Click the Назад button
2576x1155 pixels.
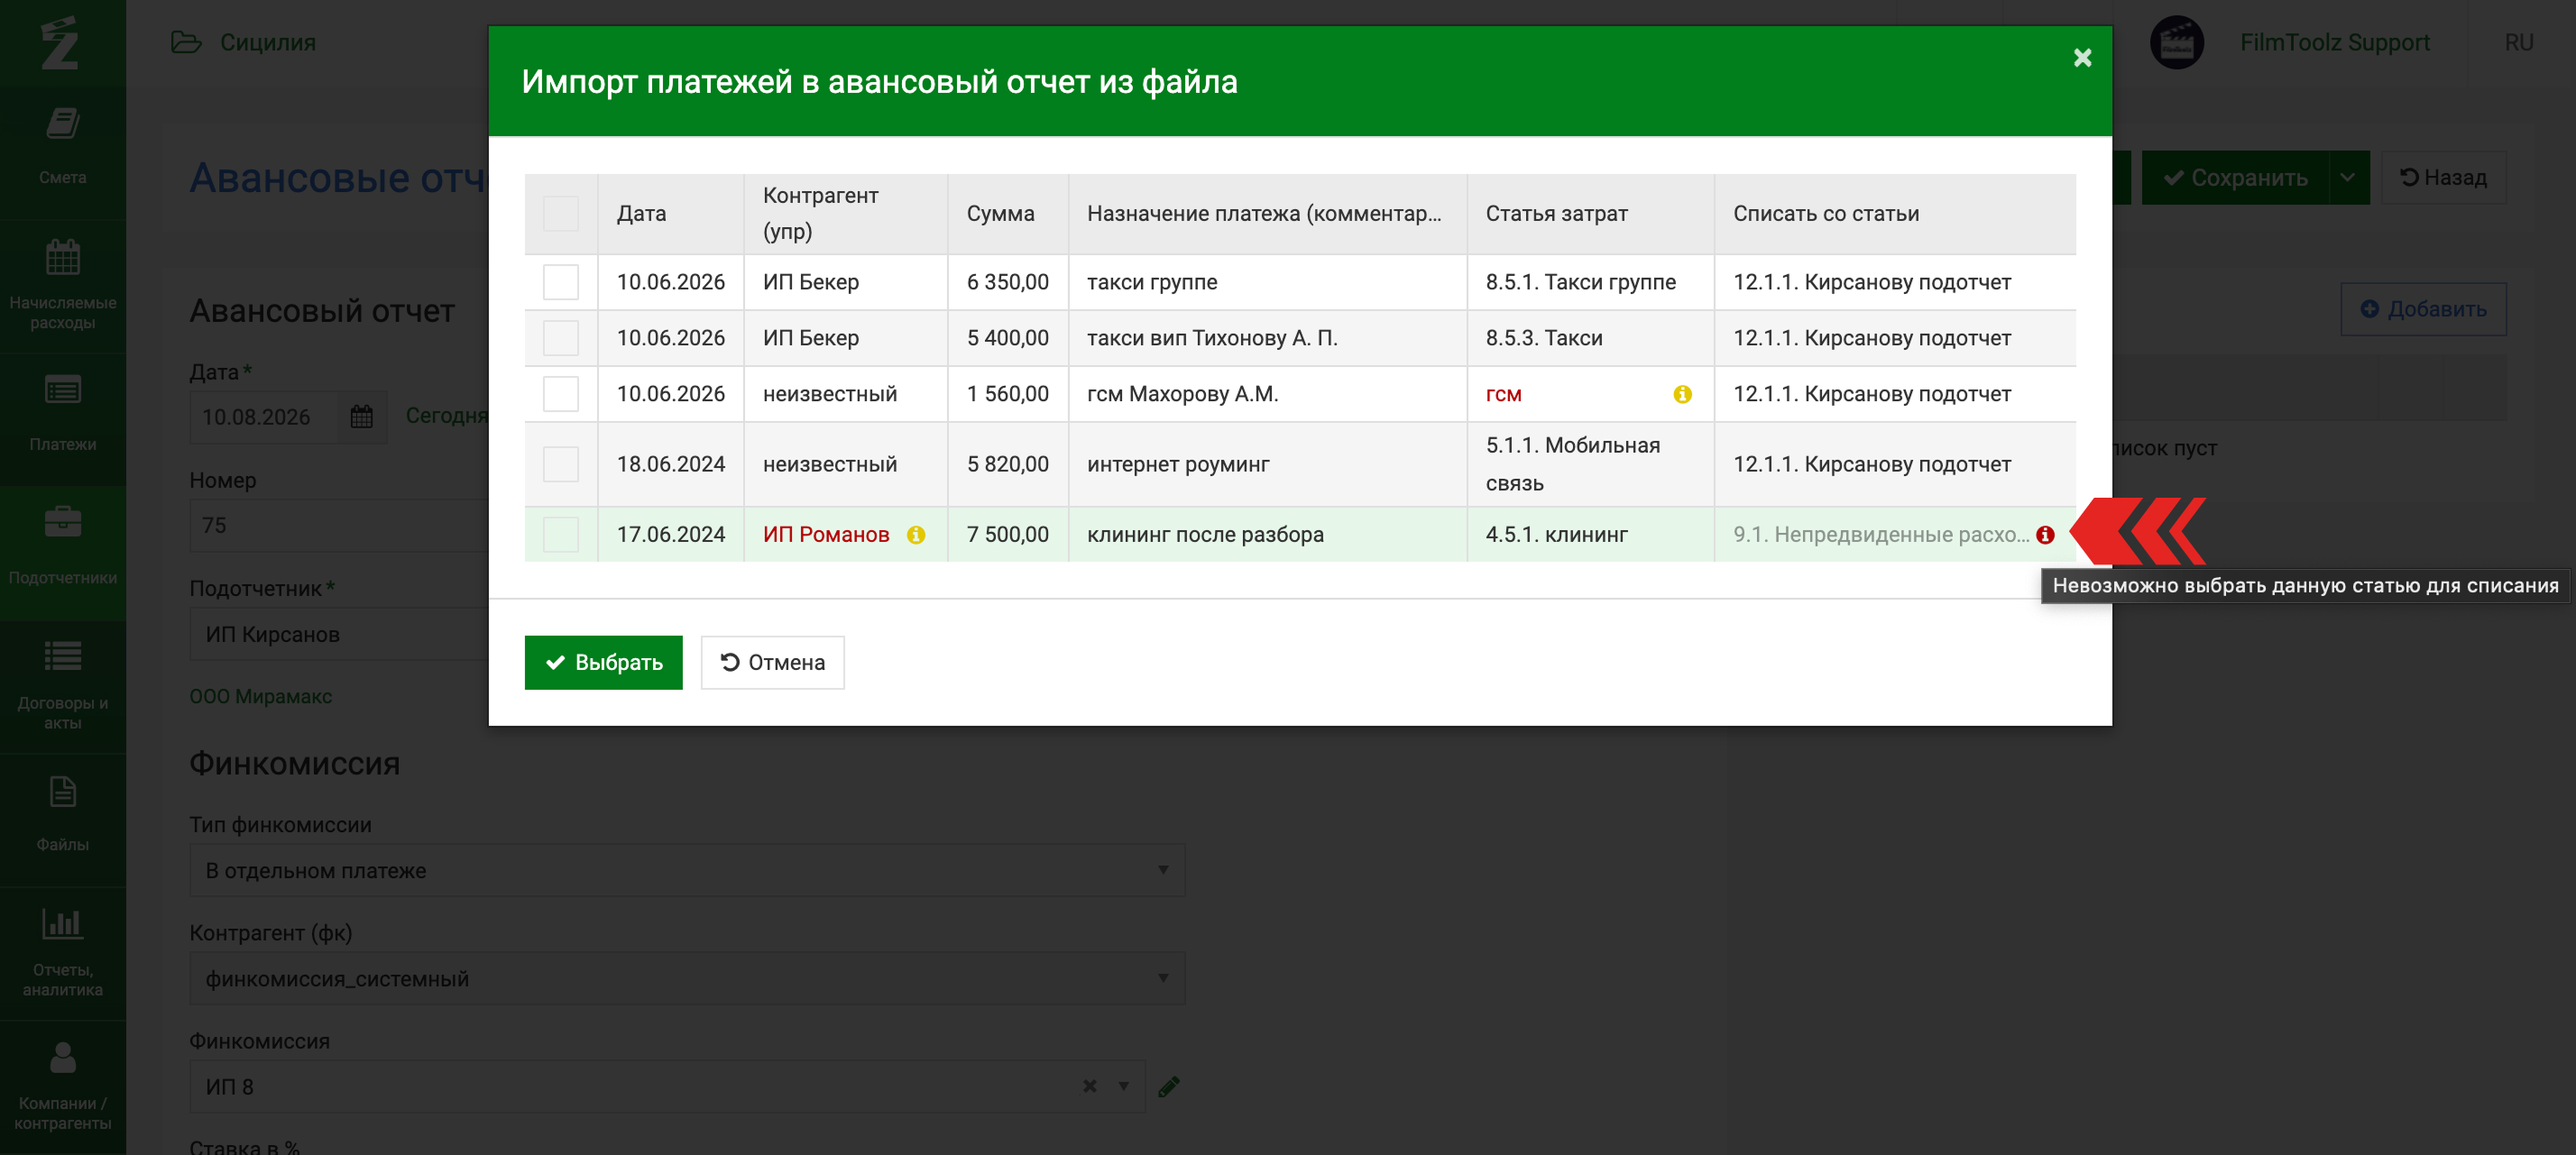[x=2443, y=178]
